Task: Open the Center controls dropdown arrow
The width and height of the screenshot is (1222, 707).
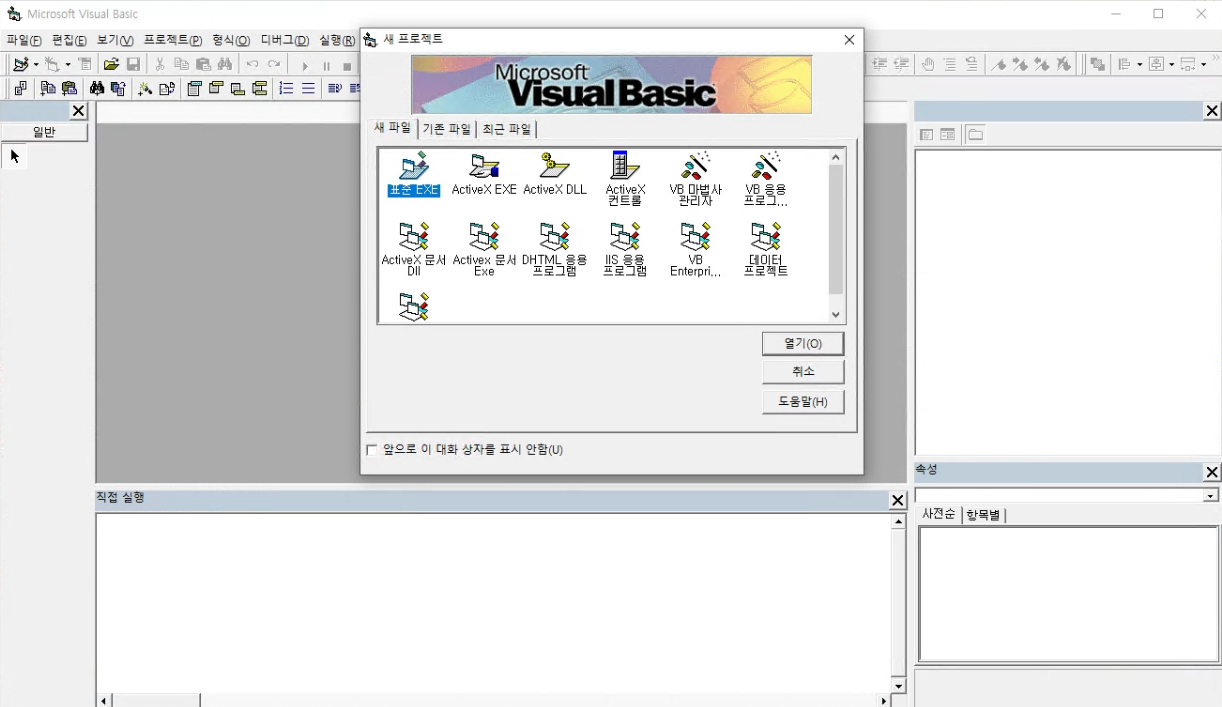Action: [1171, 64]
